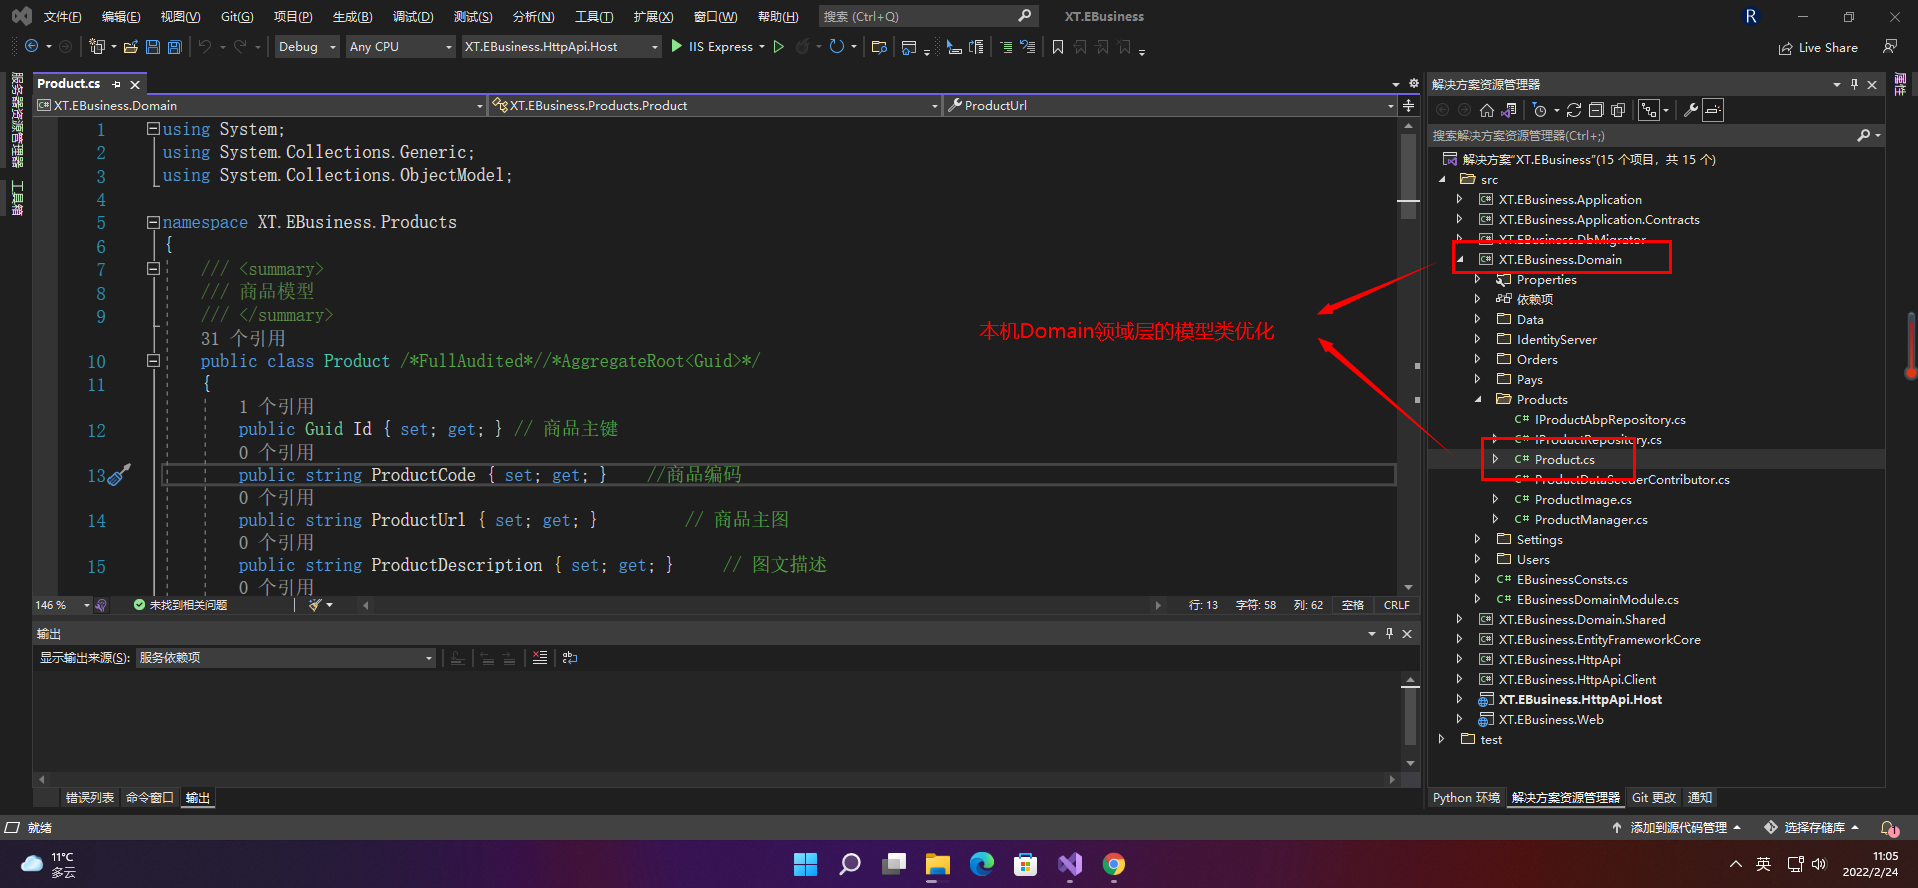Toggle the nested-view tree button in Solution Explorer
The width and height of the screenshot is (1918, 888).
[1649, 110]
